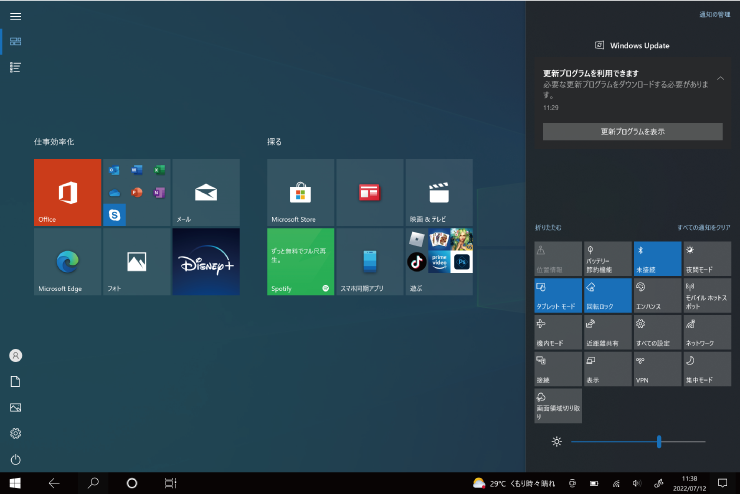Expand the Start hamburger menu
The height and width of the screenshot is (495, 740).
point(16,17)
